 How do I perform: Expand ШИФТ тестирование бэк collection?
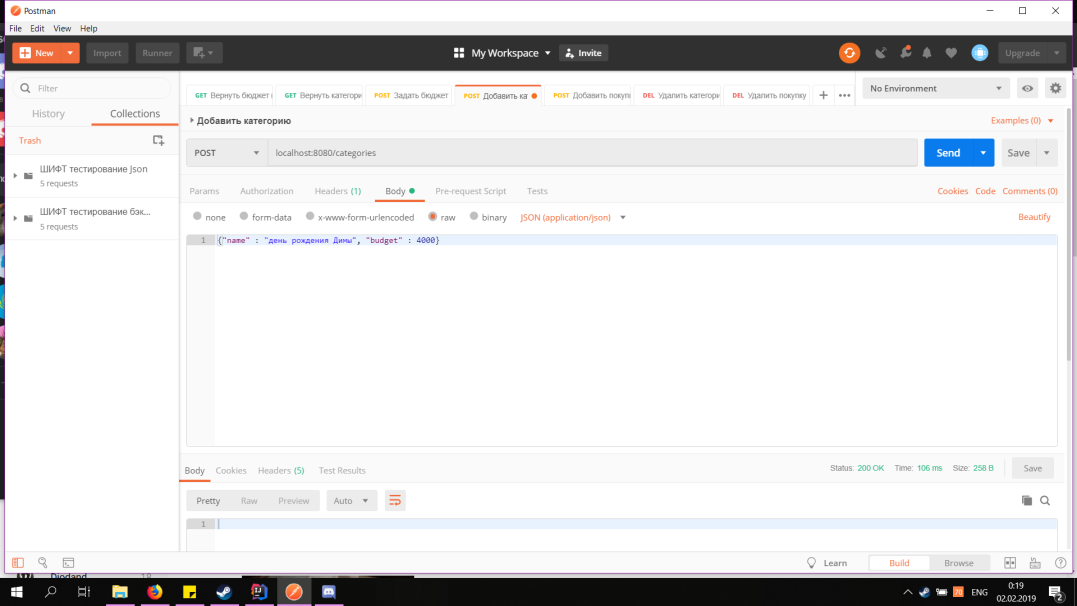tap(15, 218)
